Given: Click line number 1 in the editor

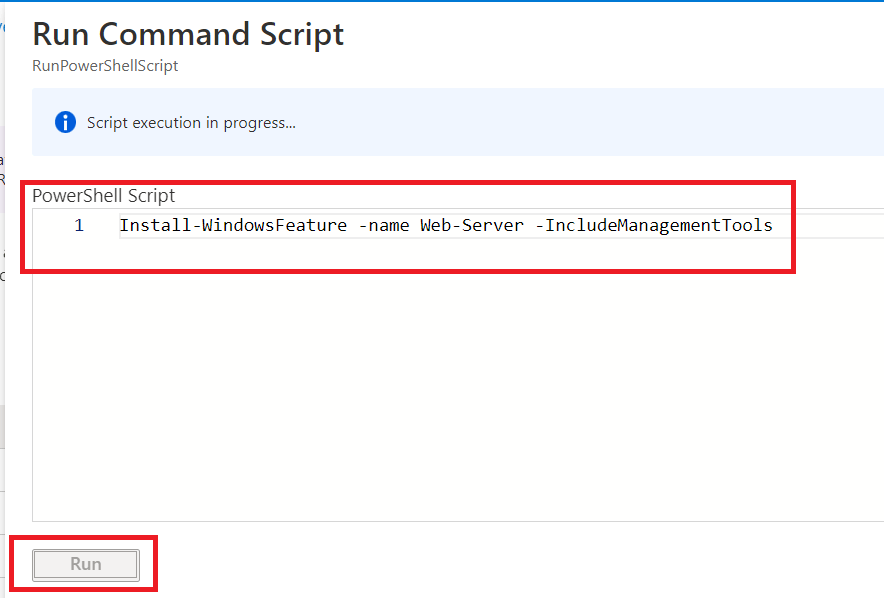Looking at the screenshot, I should click(x=79, y=225).
